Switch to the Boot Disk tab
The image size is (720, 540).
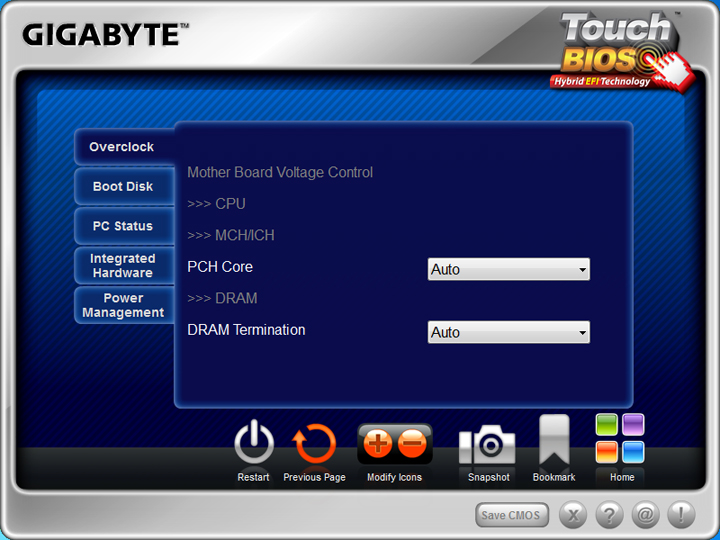tap(122, 187)
